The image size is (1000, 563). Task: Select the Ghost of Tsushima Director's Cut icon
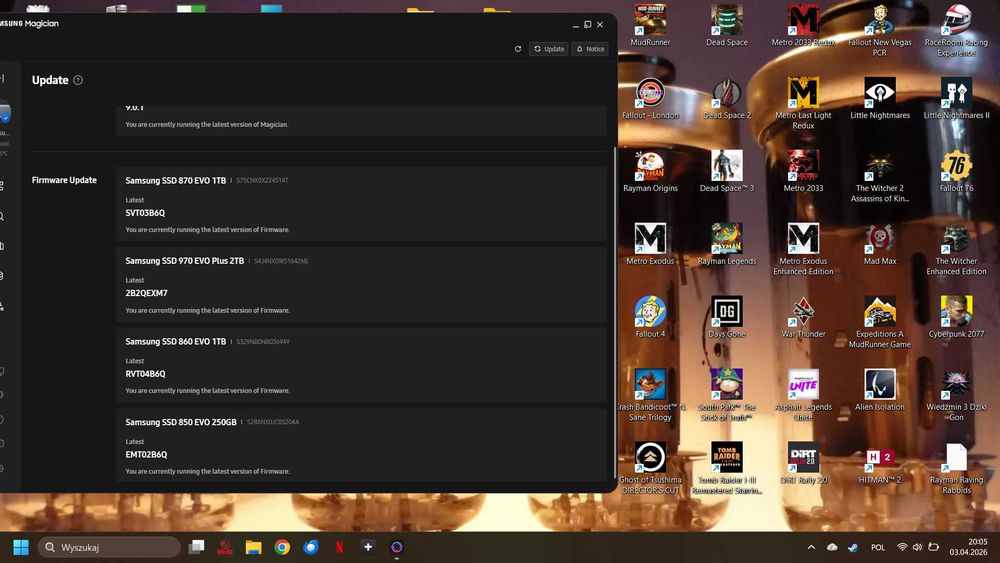tap(650, 467)
